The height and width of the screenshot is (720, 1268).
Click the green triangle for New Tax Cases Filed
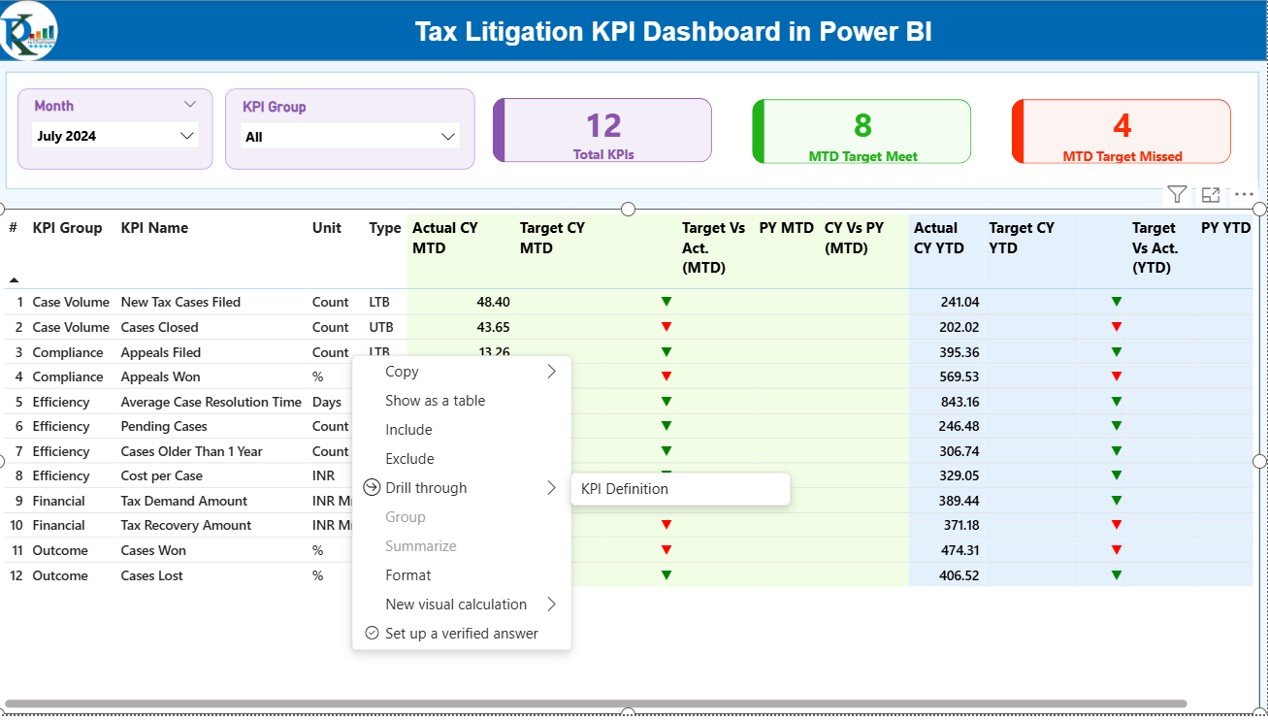click(666, 301)
